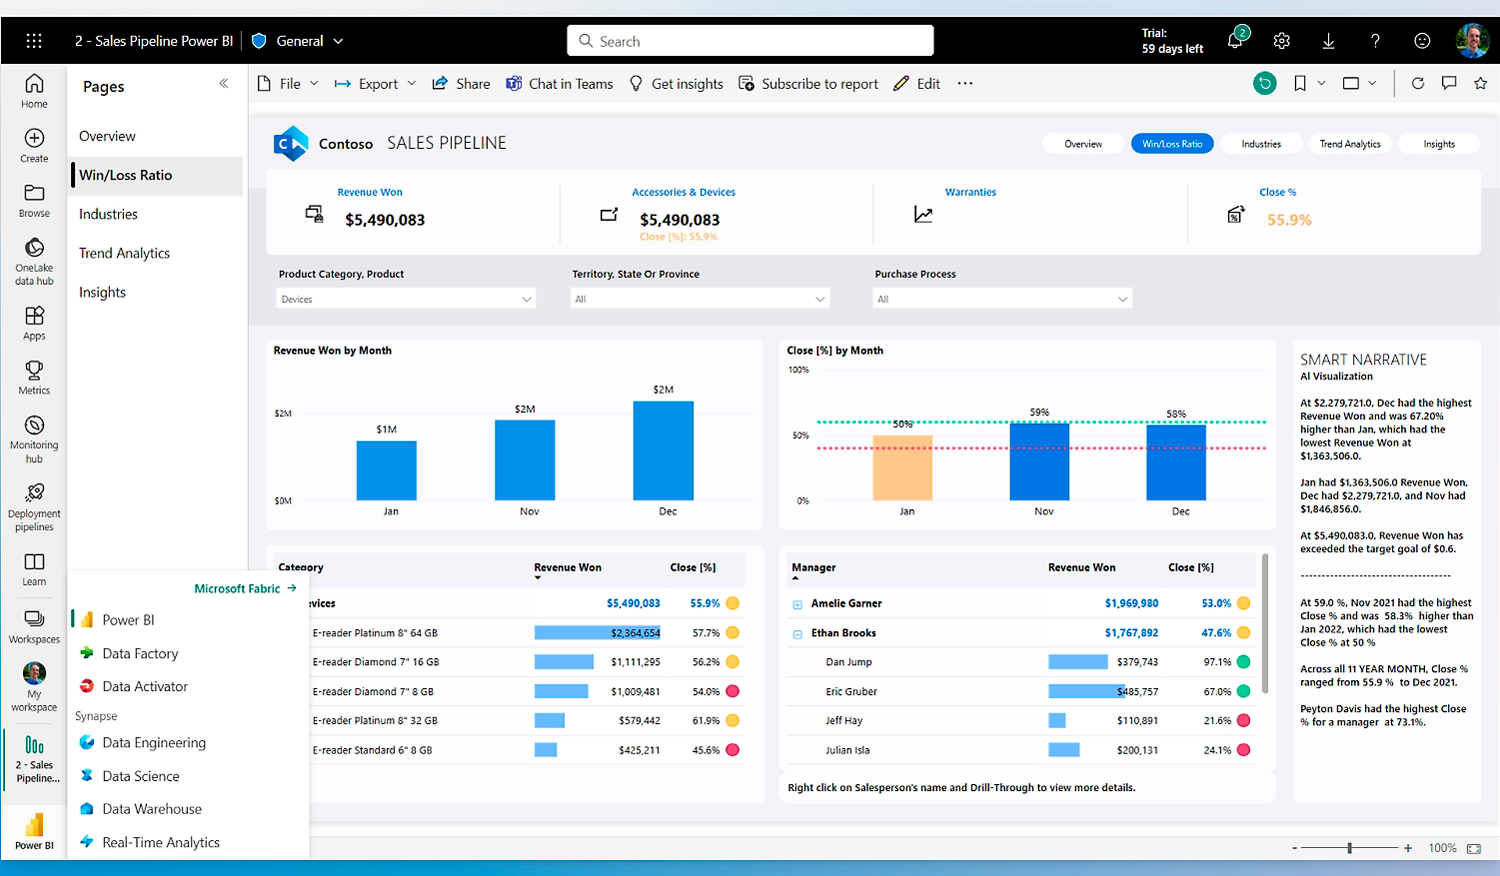Go to Home in left navigation
Screen dimensions: 1500x876
34,91
